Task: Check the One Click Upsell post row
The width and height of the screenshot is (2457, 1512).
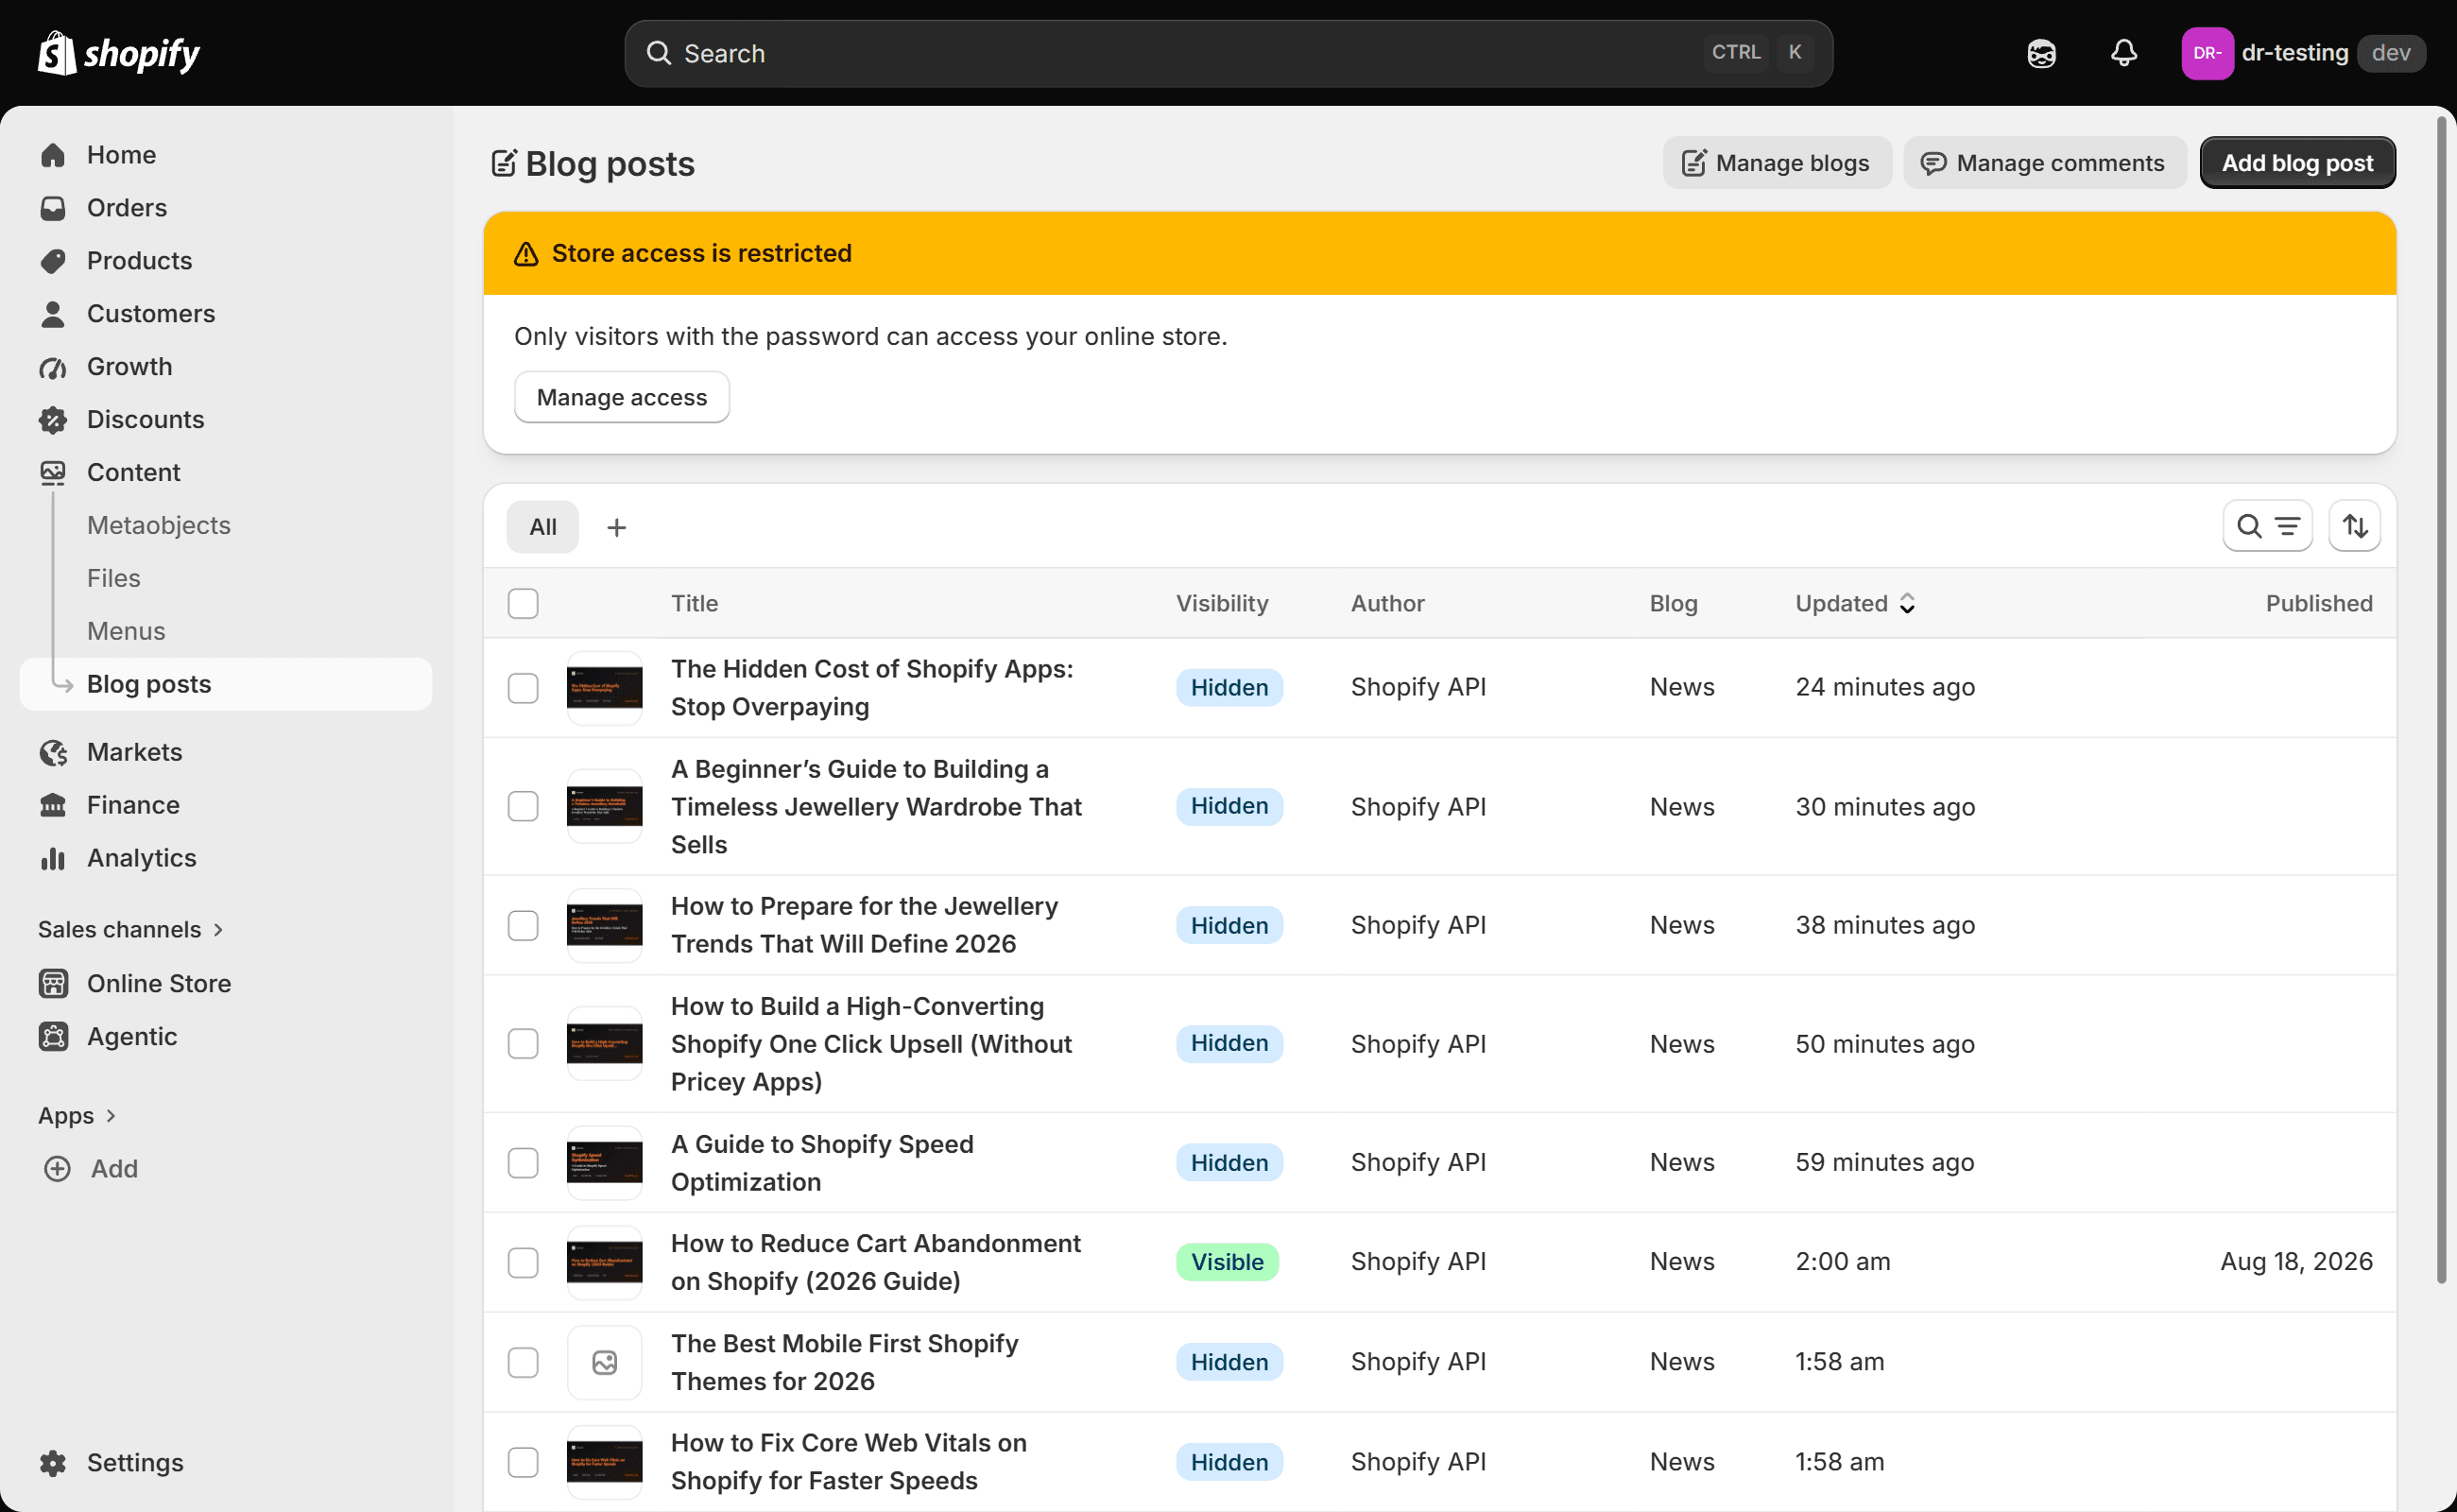Action: click(523, 1043)
